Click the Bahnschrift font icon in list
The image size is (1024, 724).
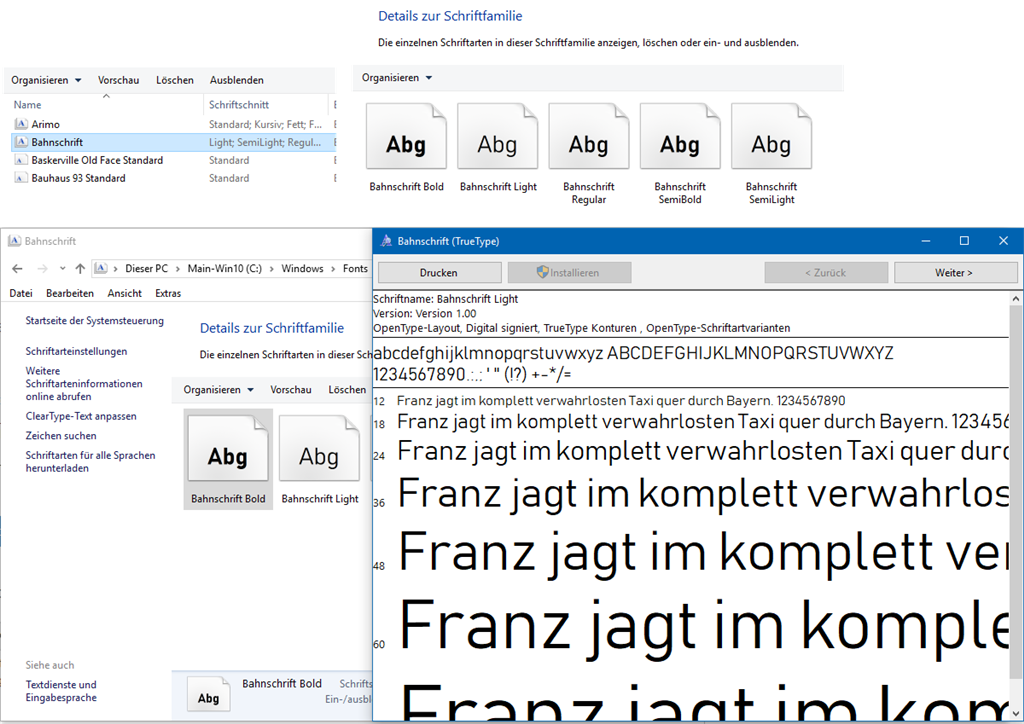21,142
